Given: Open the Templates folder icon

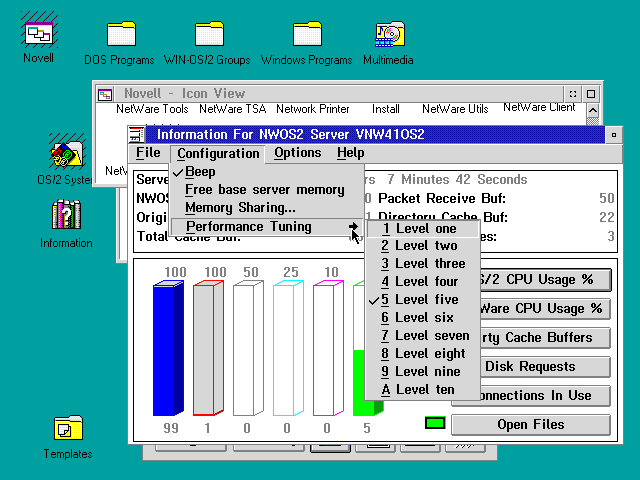Looking at the screenshot, I should point(68,428).
